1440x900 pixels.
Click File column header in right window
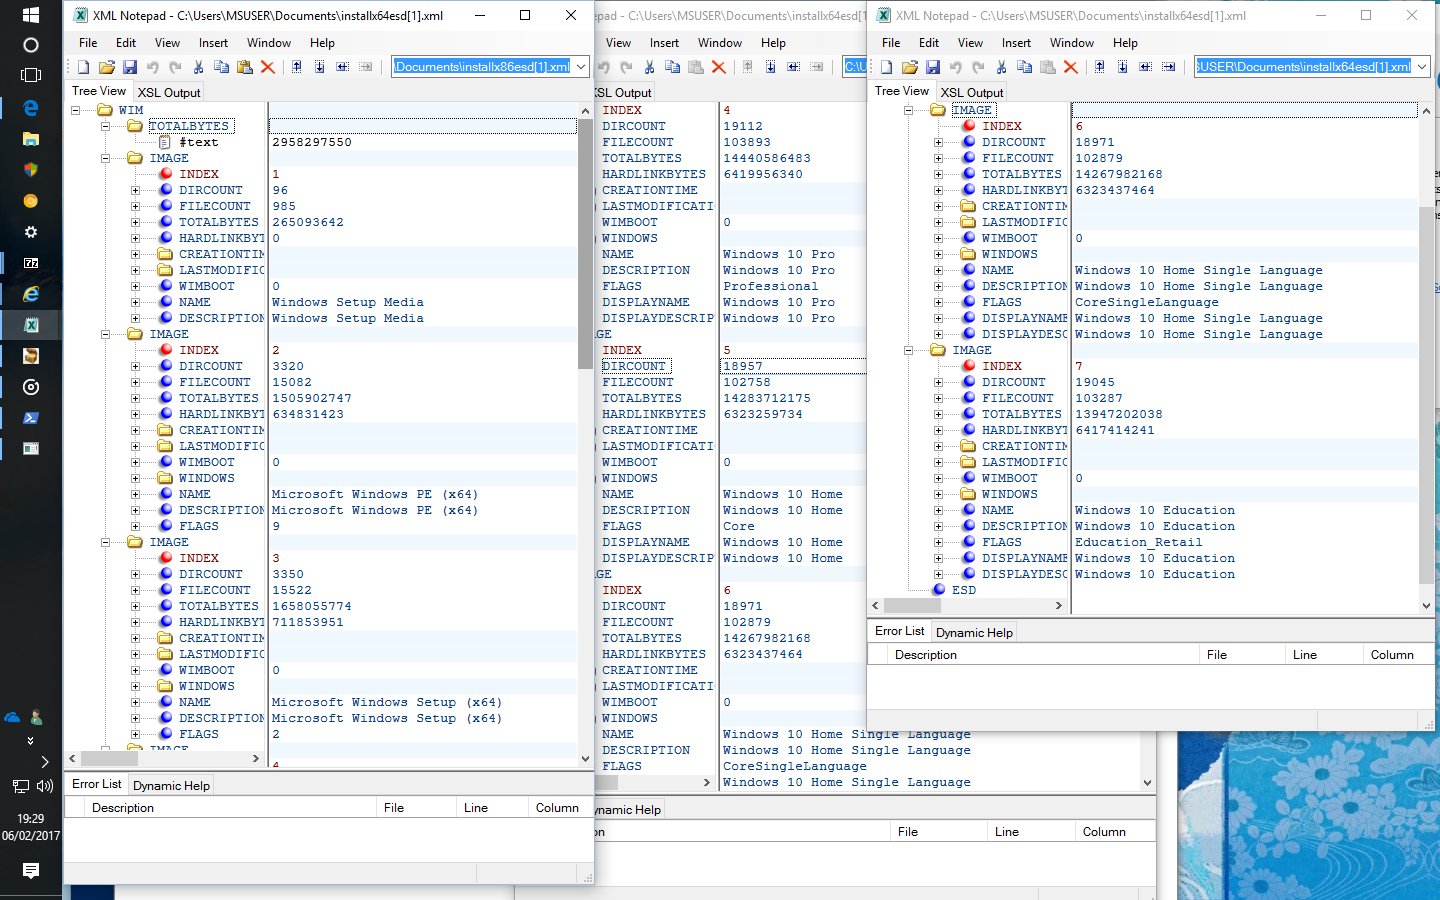click(x=1242, y=655)
